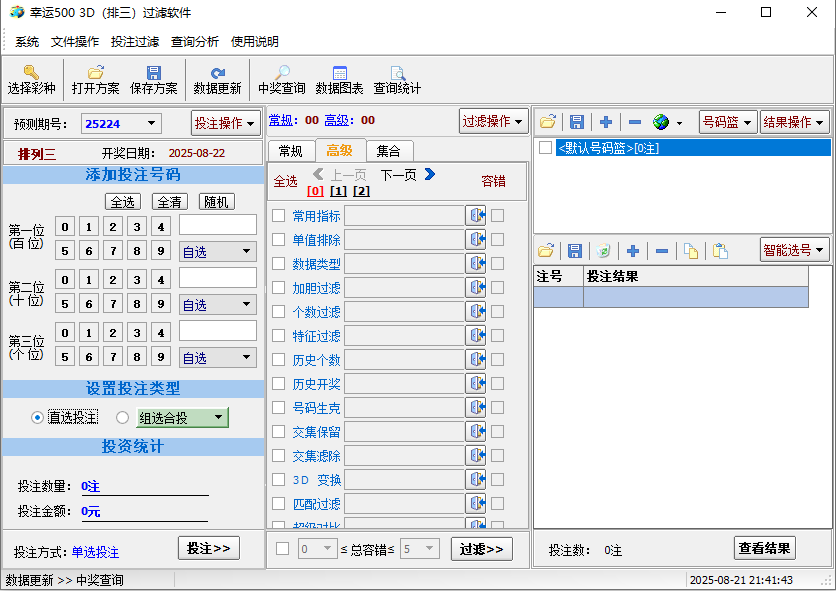Open the 数据图表 chart tool
This screenshot has width=836, height=591.
click(x=339, y=73)
